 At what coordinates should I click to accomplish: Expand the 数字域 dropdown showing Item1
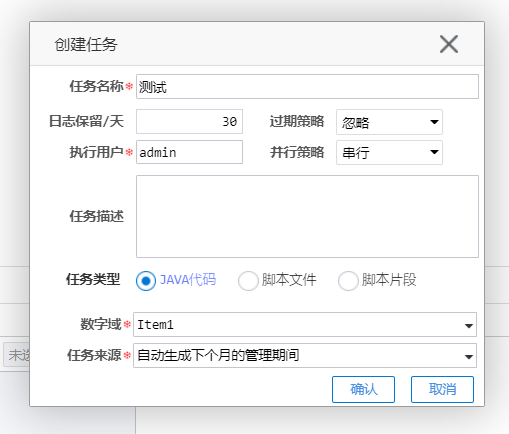[305, 325]
